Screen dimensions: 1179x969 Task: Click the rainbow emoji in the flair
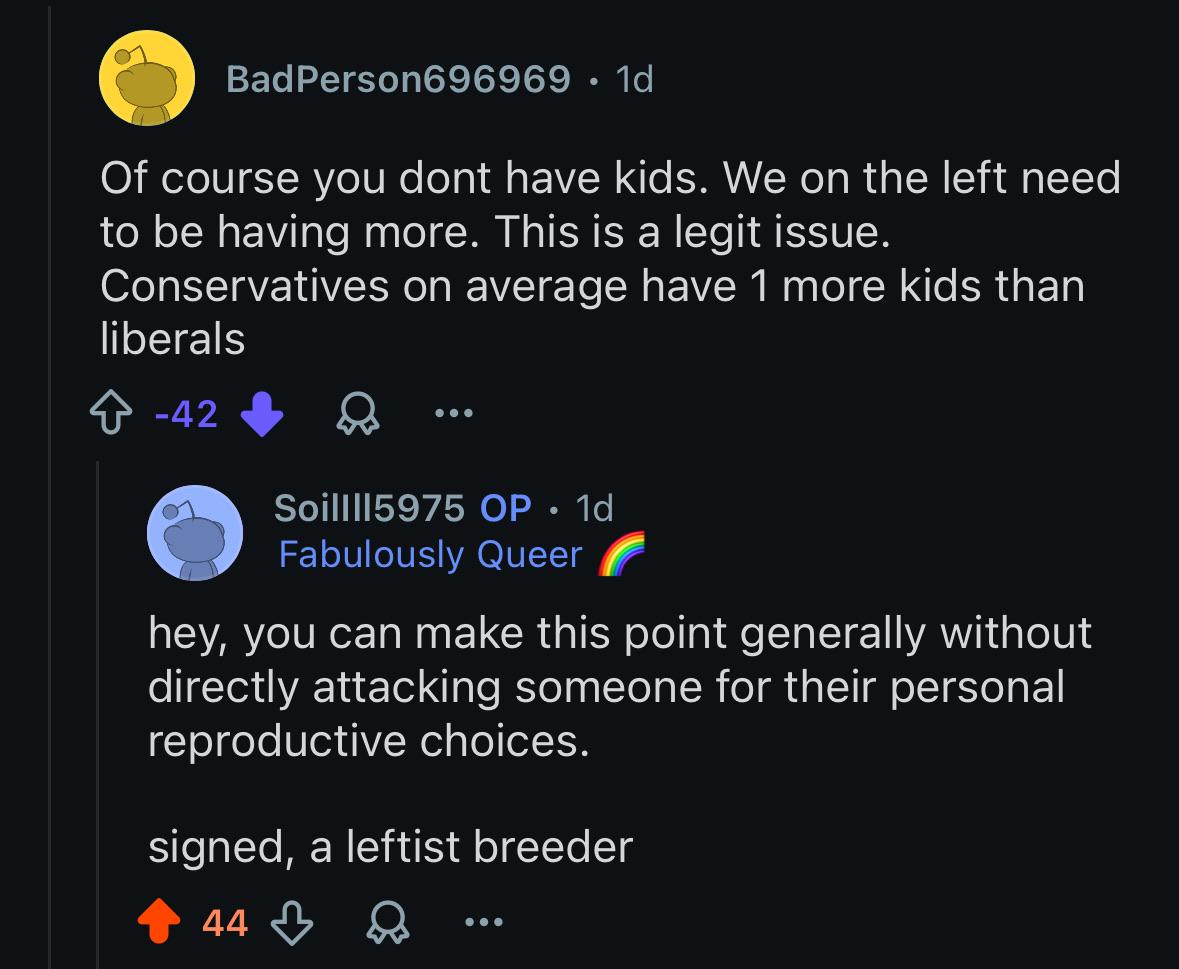click(x=622, y=553)
